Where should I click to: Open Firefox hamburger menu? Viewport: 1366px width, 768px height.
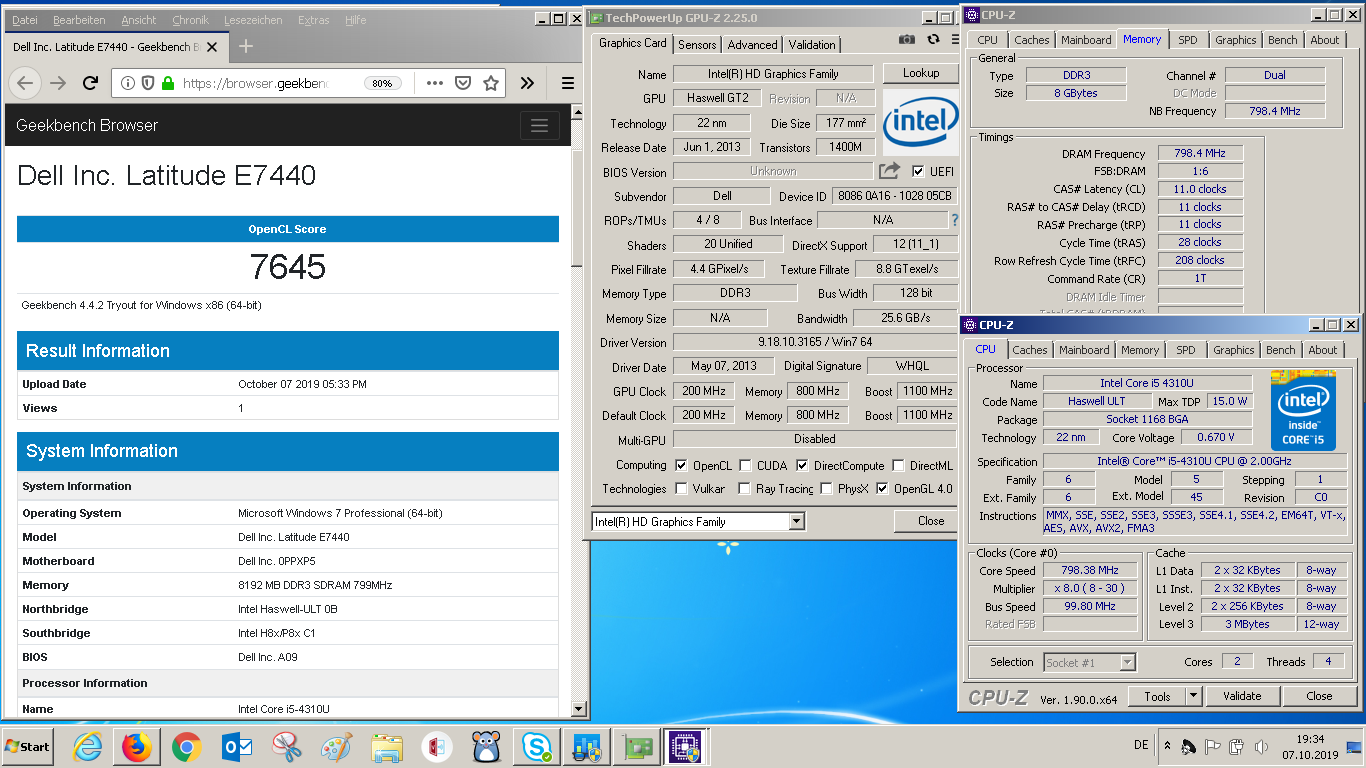567,83
